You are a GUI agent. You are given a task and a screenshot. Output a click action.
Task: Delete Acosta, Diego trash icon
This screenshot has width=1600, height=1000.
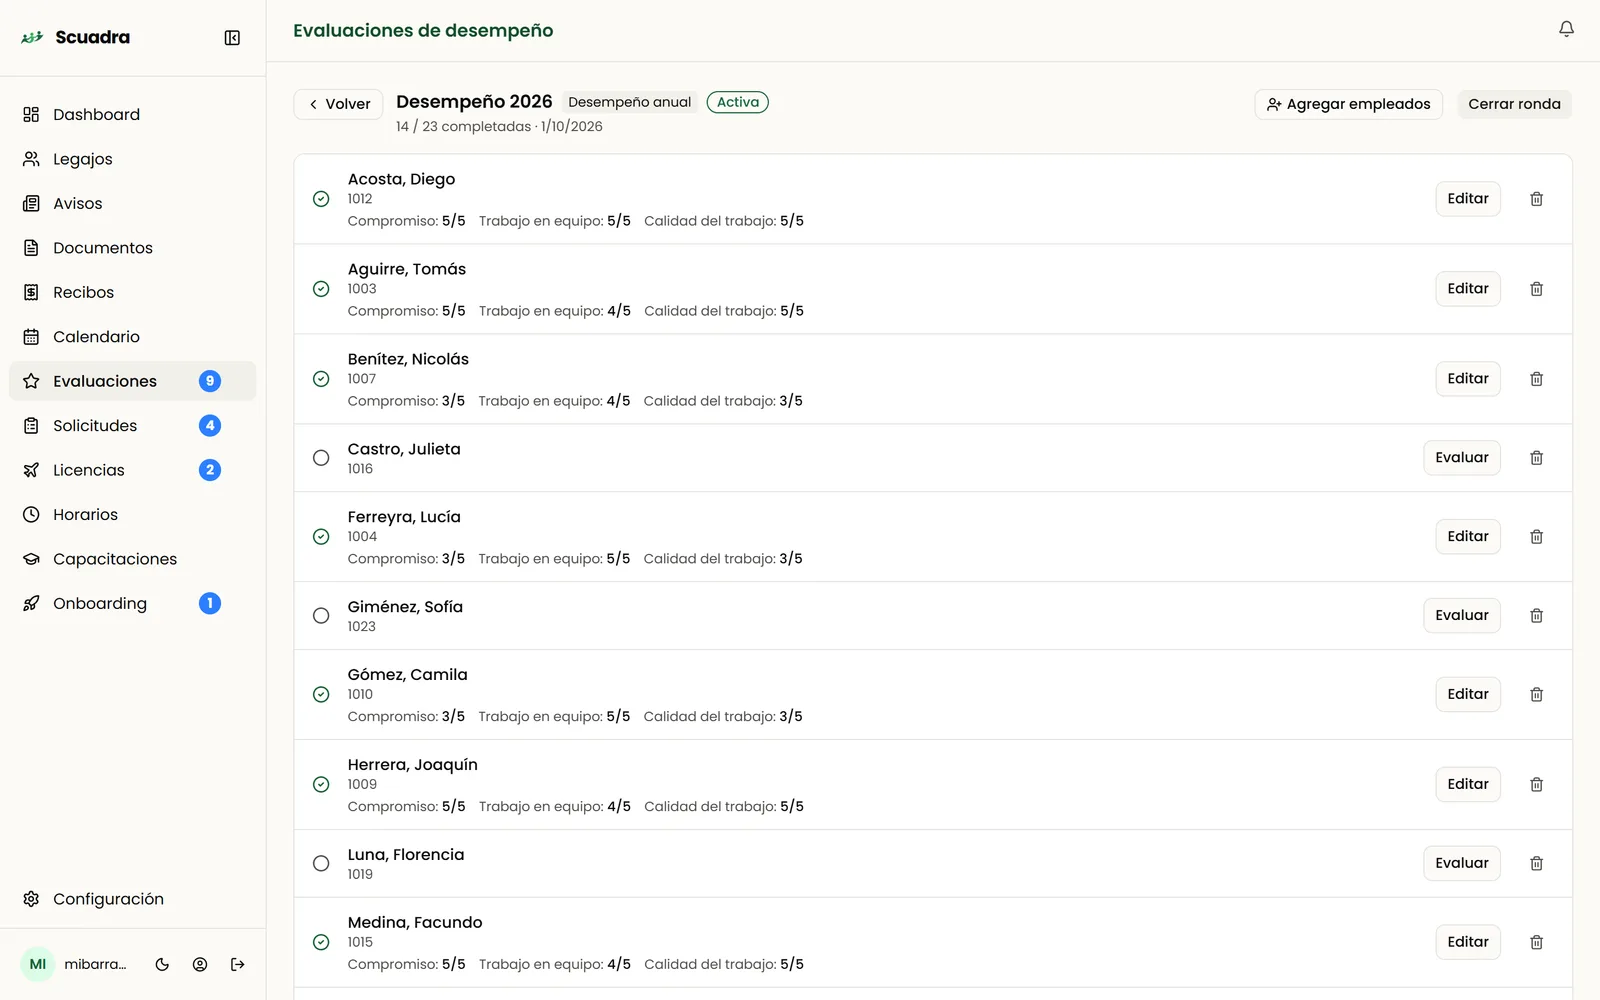1536,199
